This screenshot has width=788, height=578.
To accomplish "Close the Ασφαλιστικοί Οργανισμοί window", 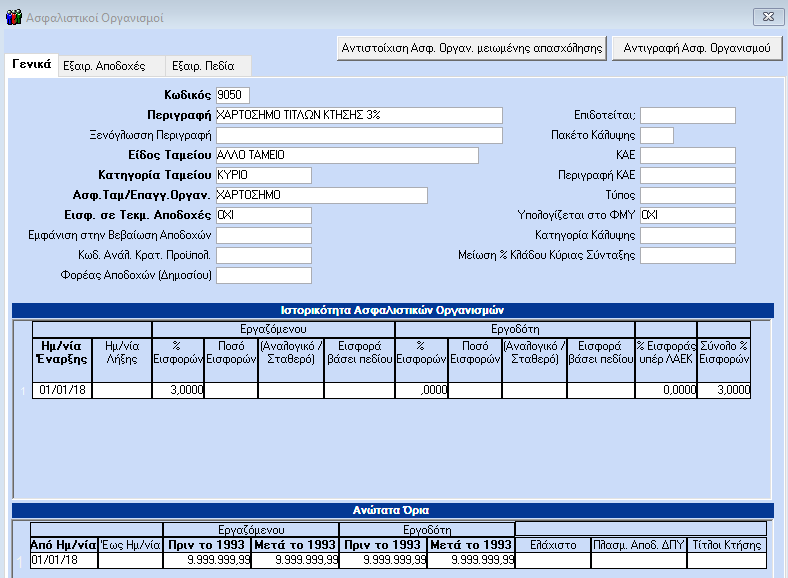I will [x=766, y=17].
